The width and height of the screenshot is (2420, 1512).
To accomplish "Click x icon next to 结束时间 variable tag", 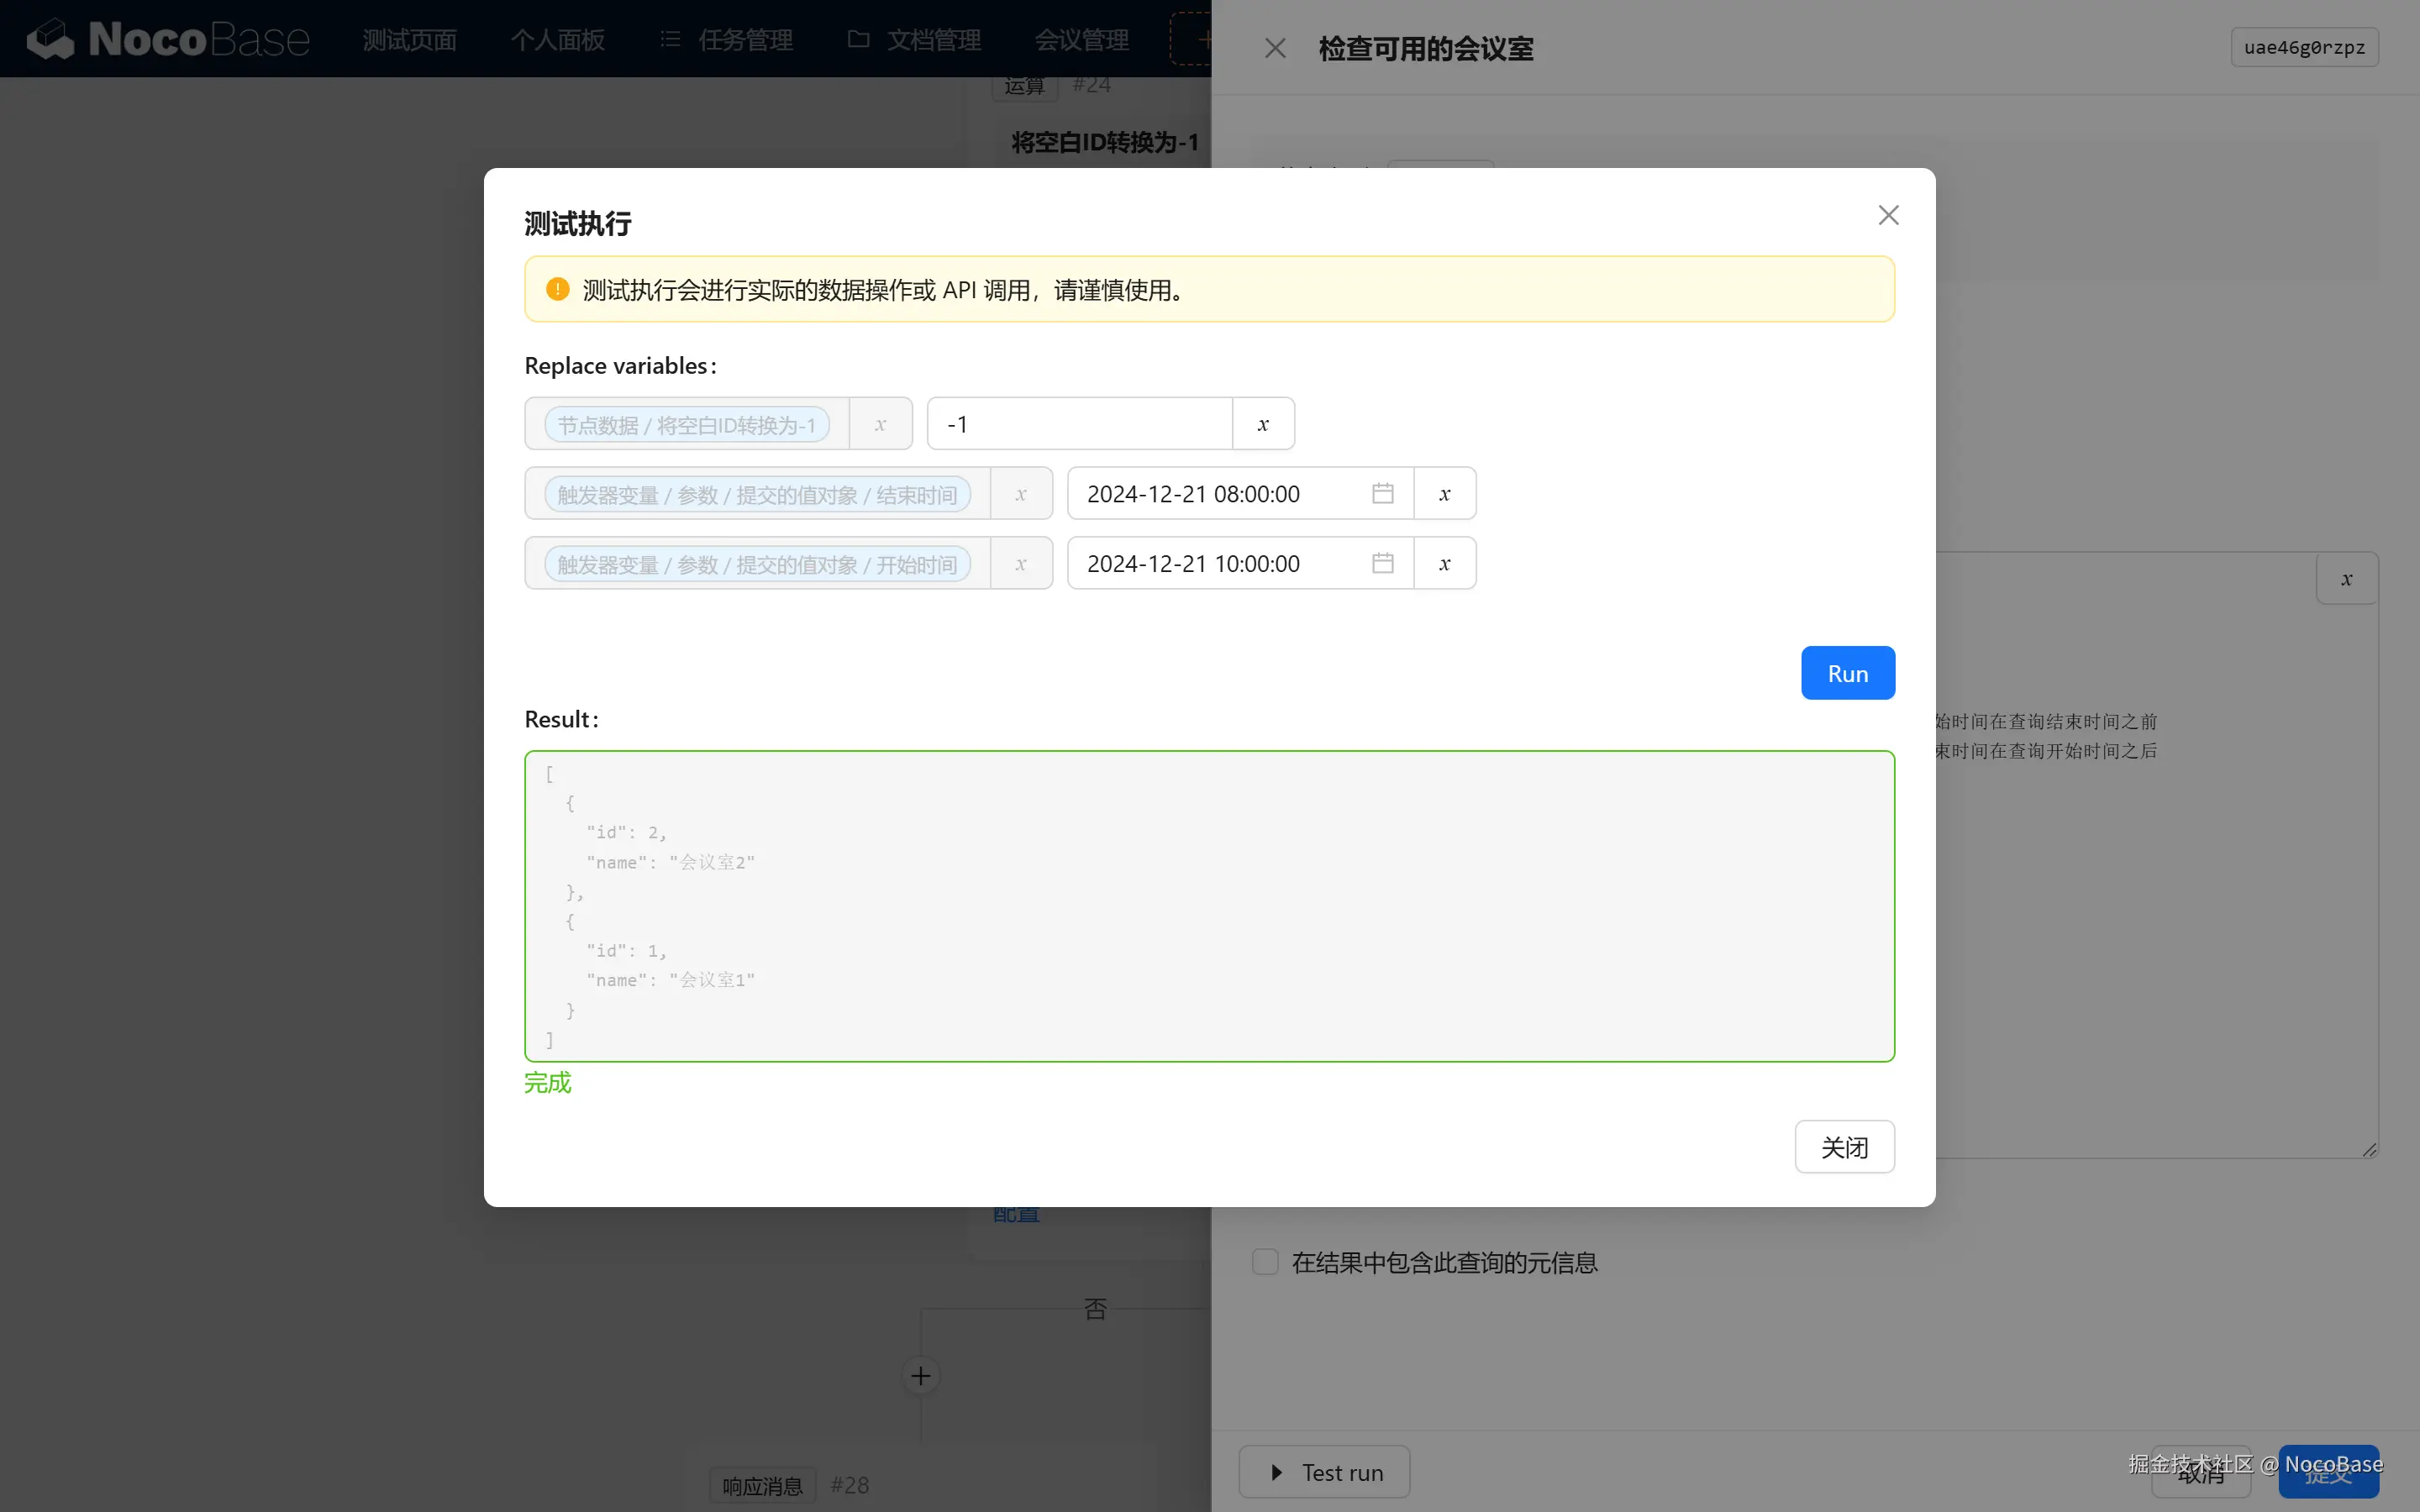I will pyautogui.click(x=1020, y=494).
